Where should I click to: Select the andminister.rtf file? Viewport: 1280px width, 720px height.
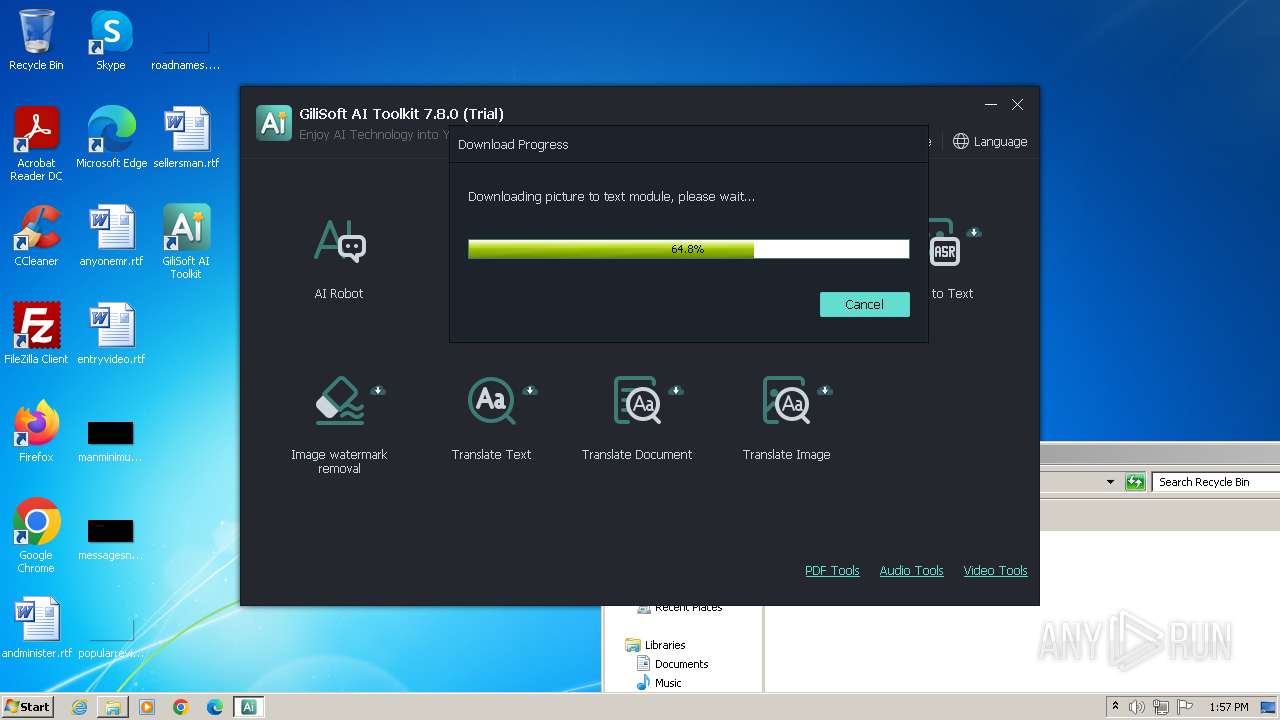click(37, 627)
